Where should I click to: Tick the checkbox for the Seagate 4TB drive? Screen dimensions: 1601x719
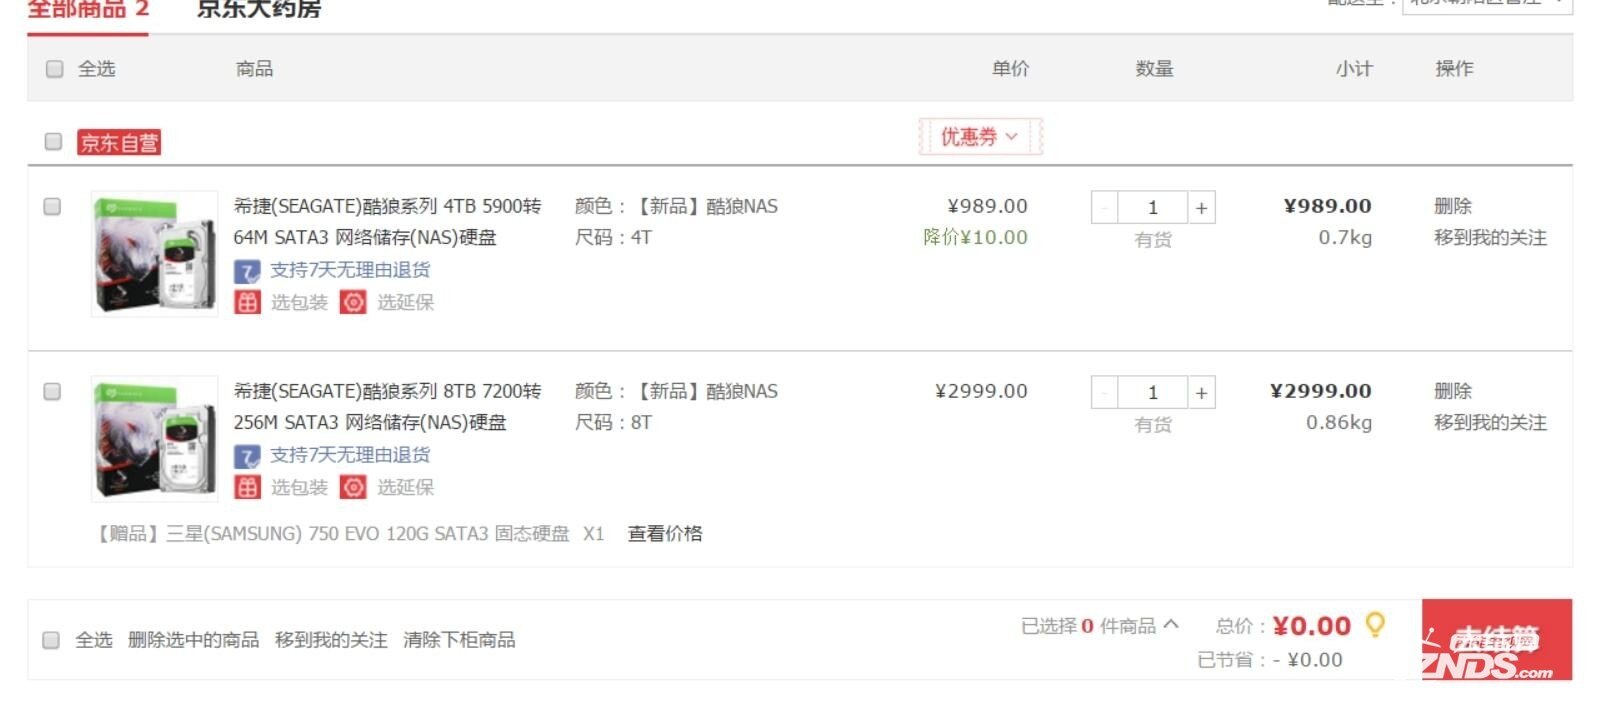52,206
